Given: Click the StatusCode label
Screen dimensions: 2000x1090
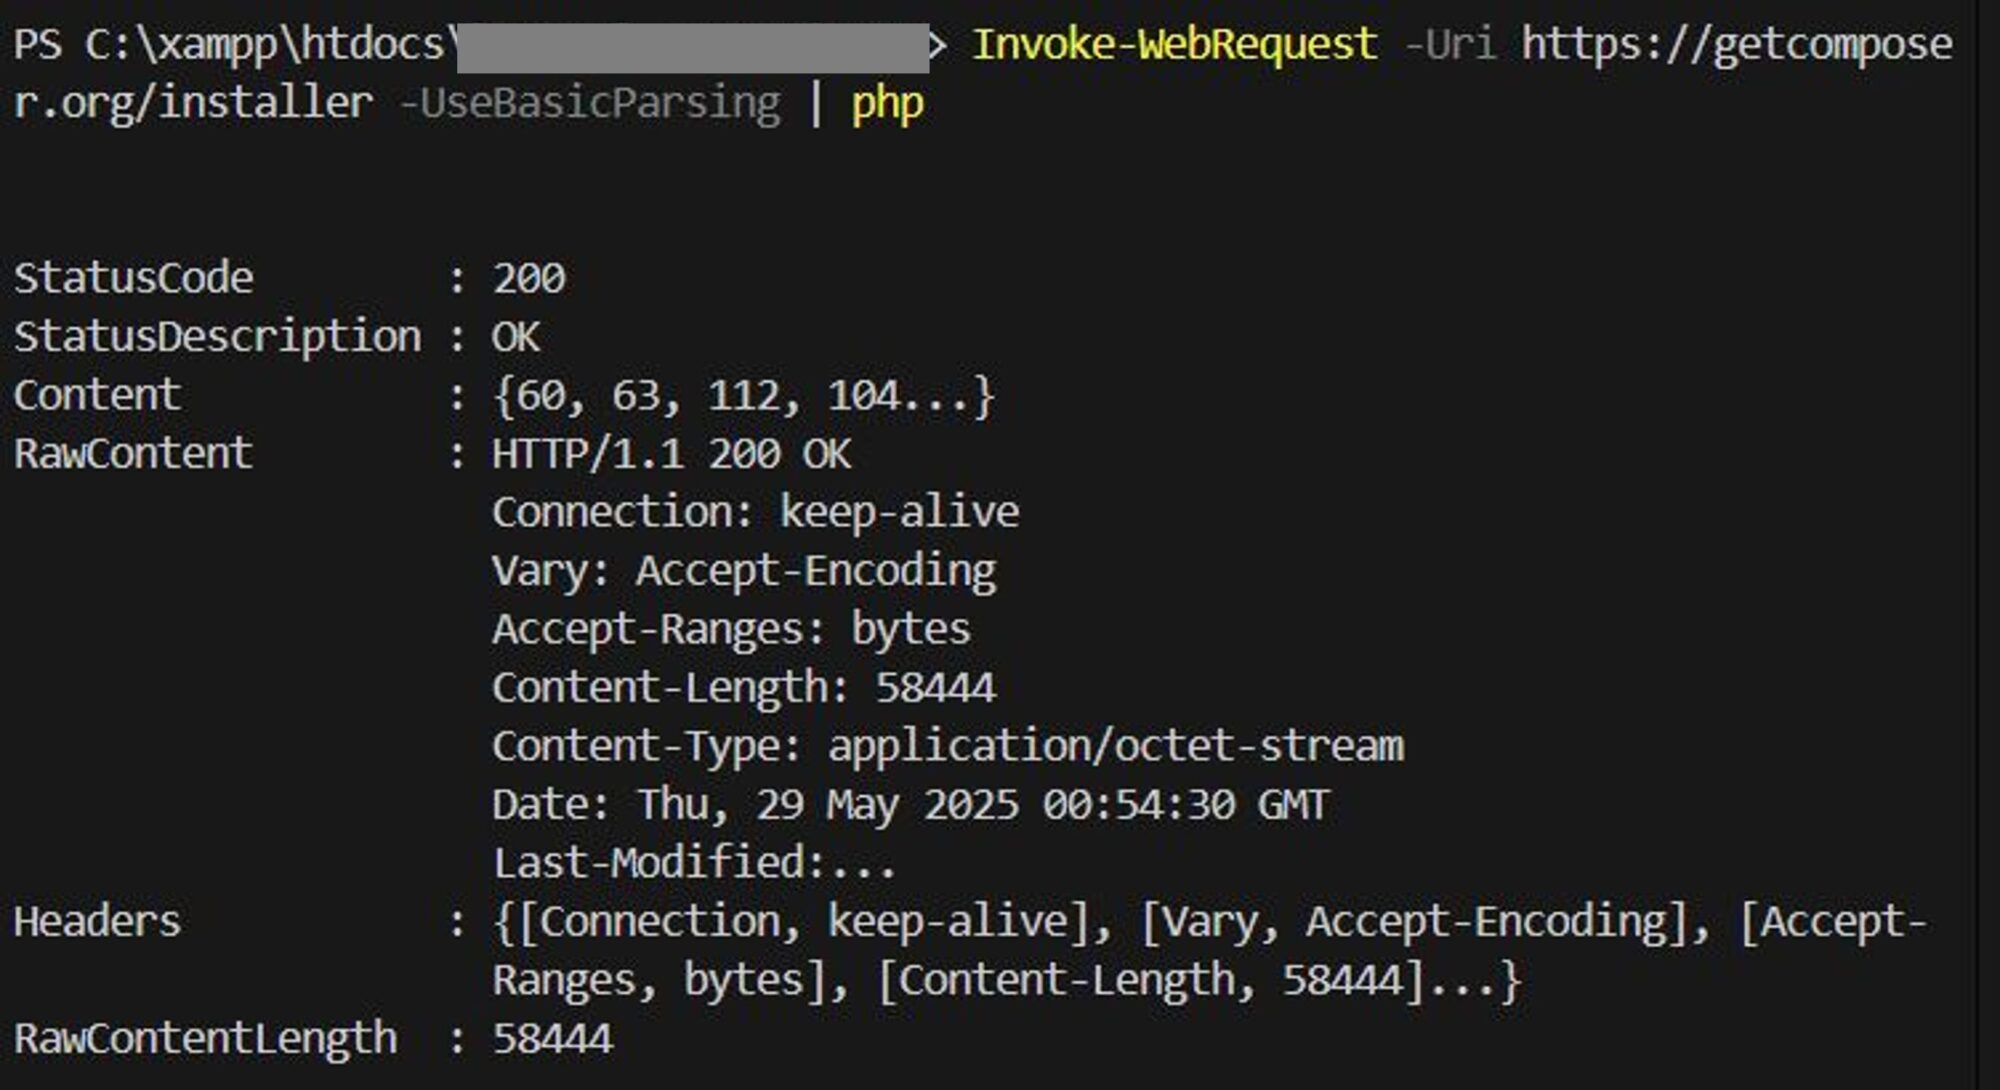Looking at the screenshot, I should [x=134, y=278].
